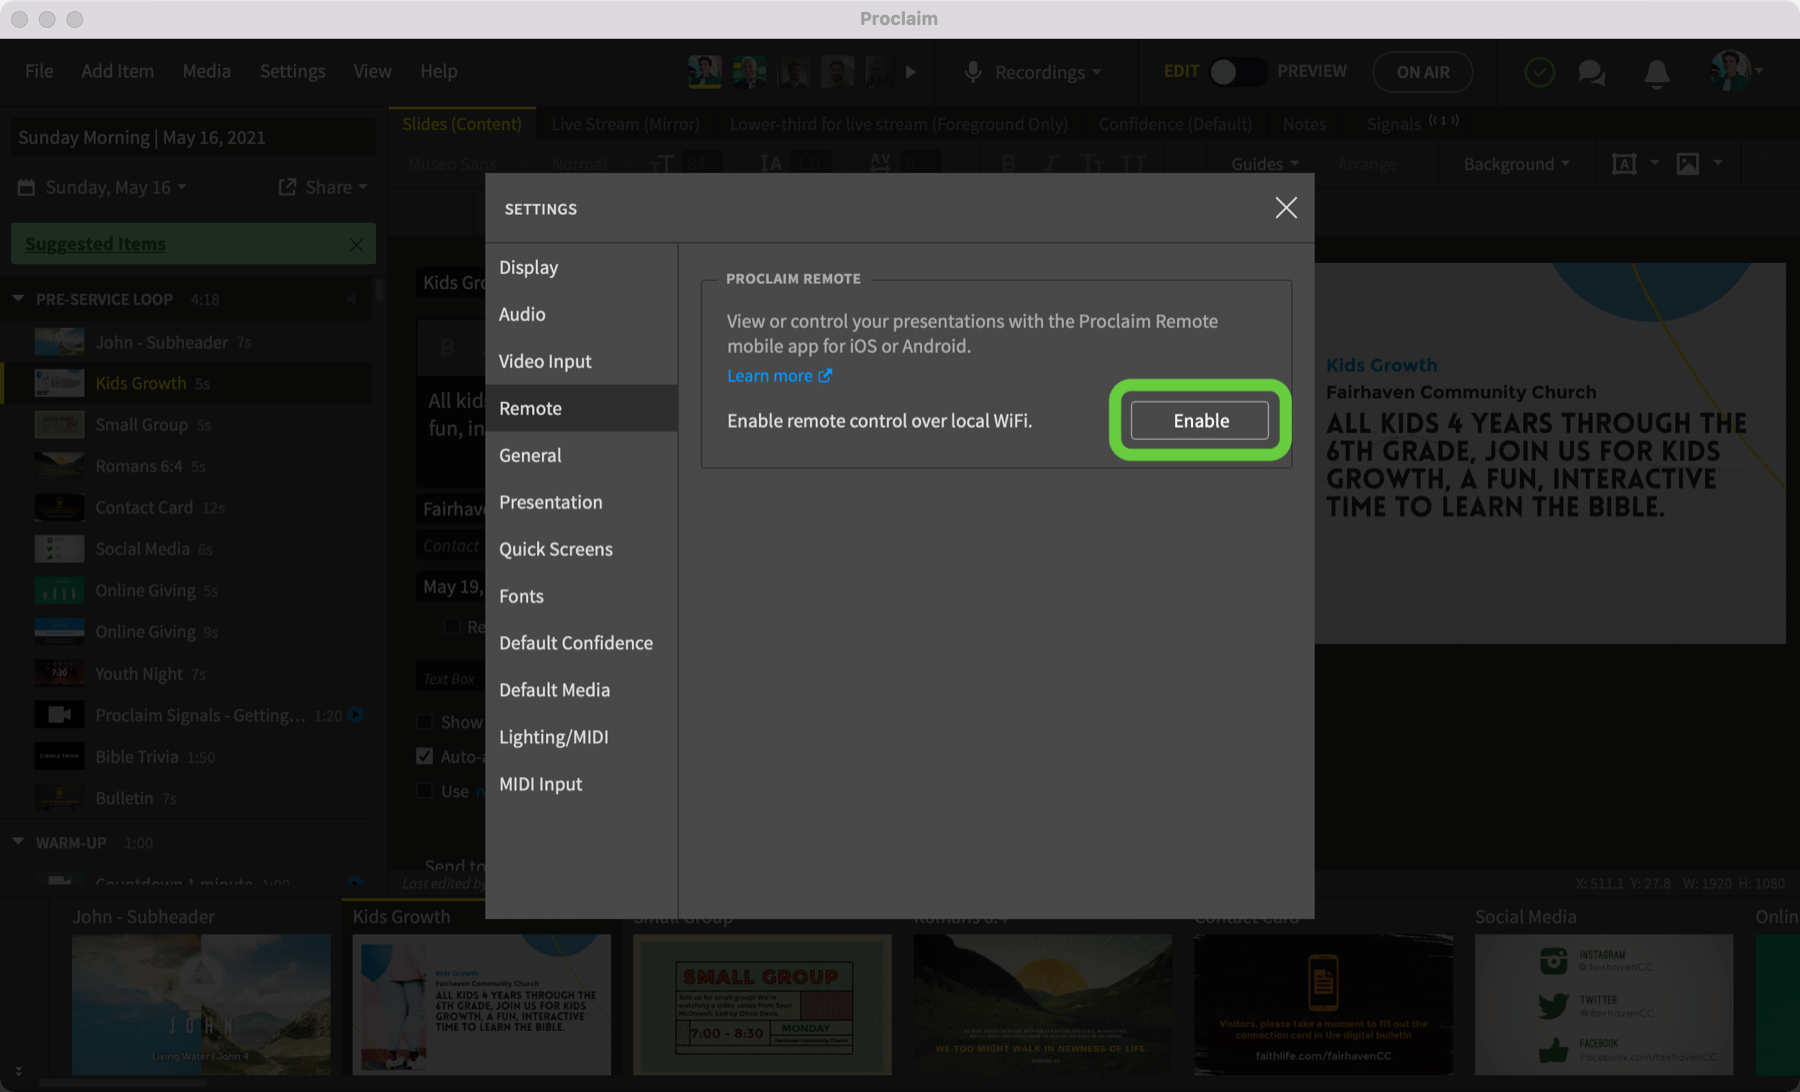
Task: Switch to the Notes tab
Action: (x=1304, y=124)
